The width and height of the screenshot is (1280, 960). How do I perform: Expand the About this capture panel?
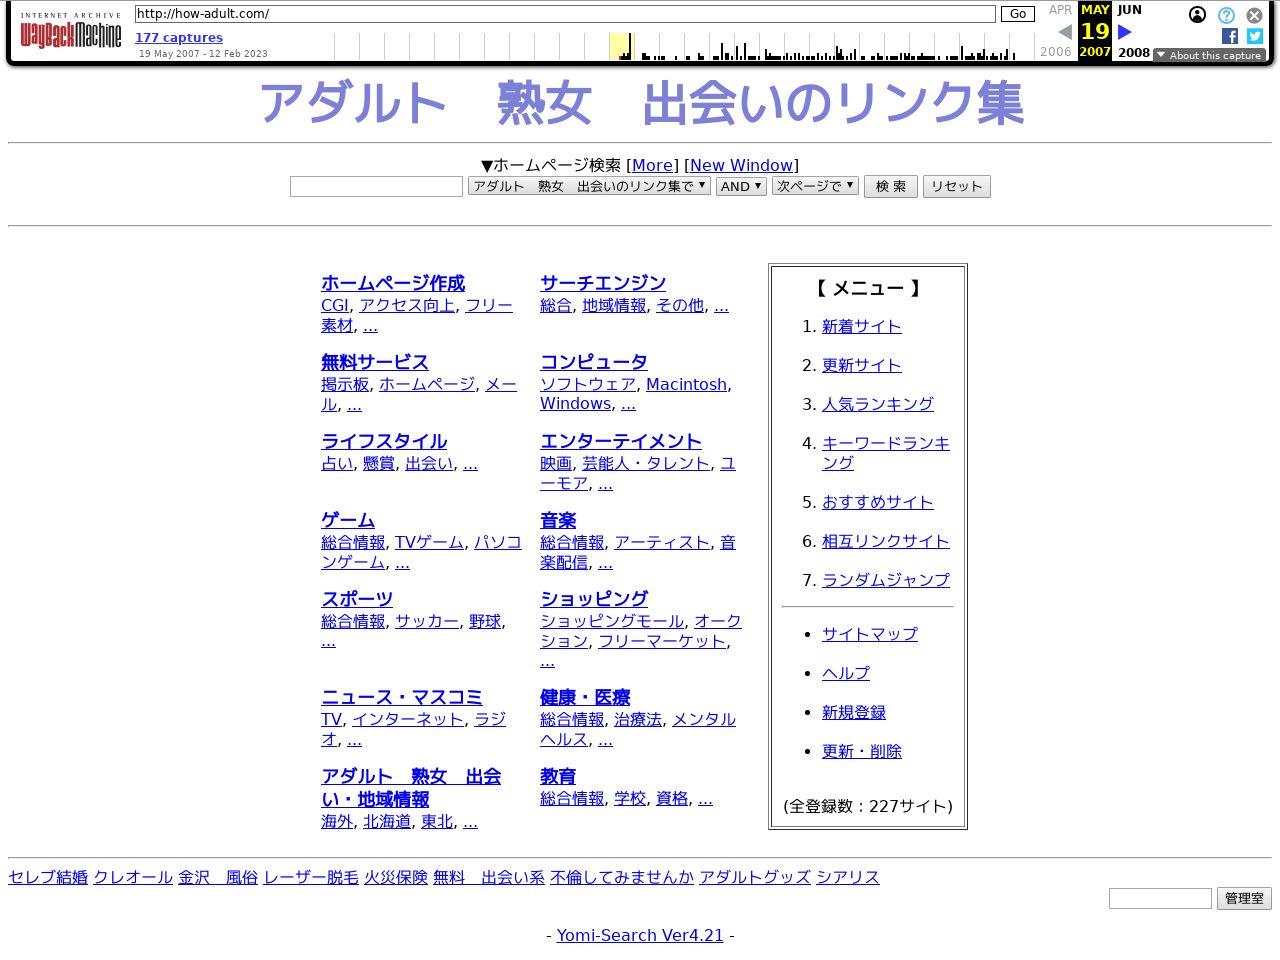point(1210,56)
